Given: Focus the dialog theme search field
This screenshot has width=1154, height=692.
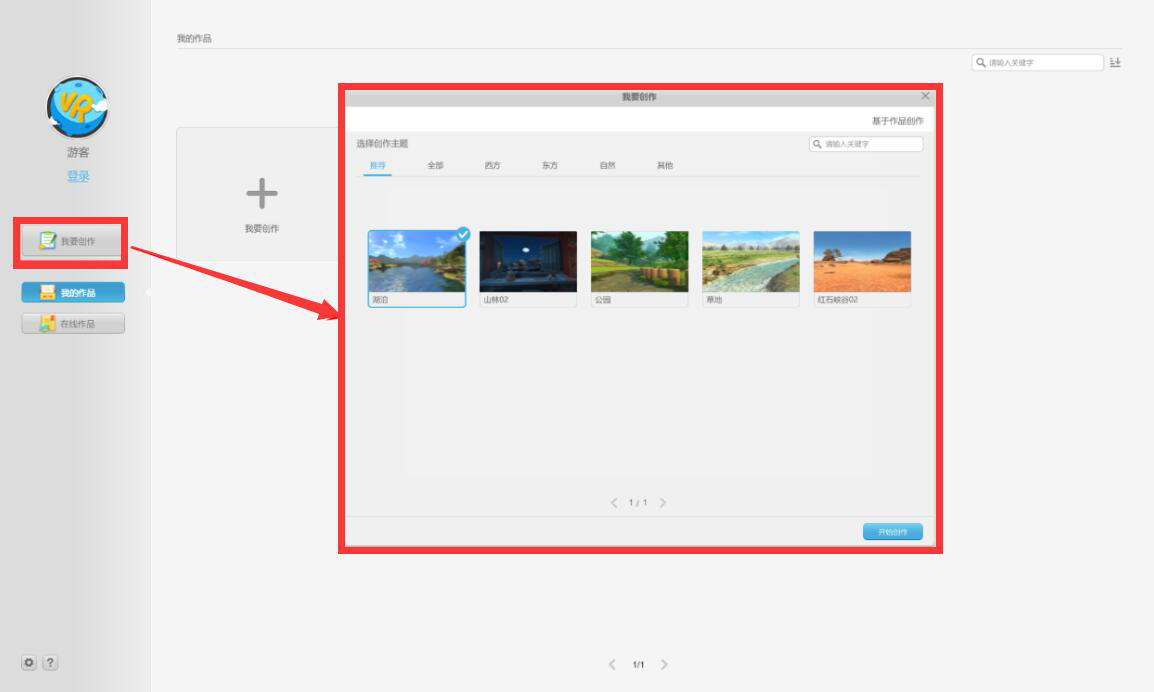Looking at the screenshot, I should 866,144.
